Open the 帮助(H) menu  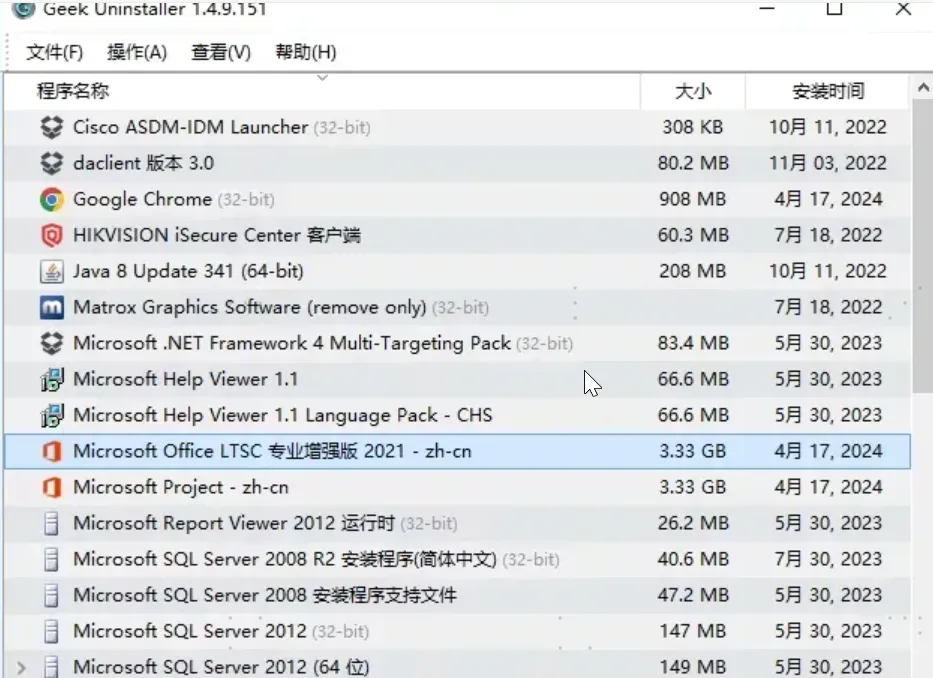click(x=306, y=52)
